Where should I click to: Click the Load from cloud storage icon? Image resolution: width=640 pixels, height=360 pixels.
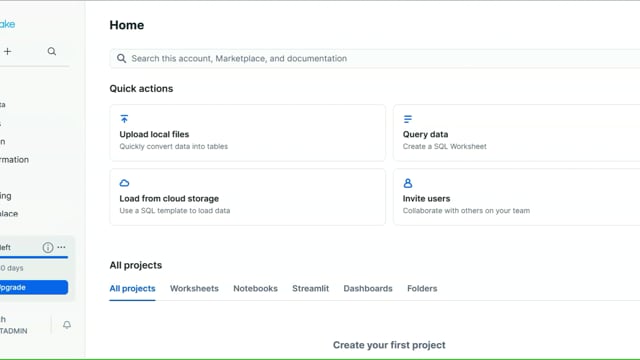coord(124,183)
